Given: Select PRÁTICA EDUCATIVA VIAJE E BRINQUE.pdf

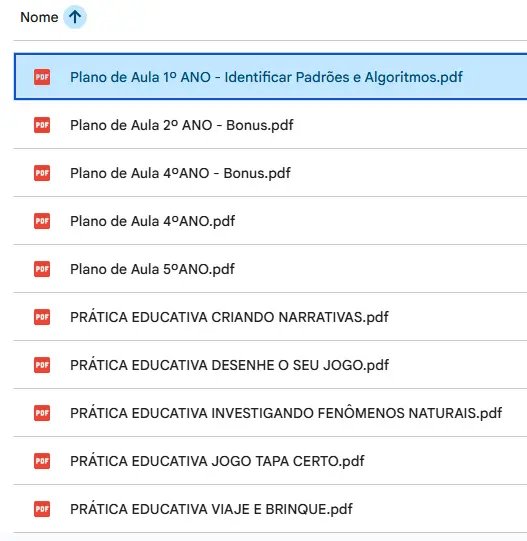Looking at the screenshot, I should 211,509.
